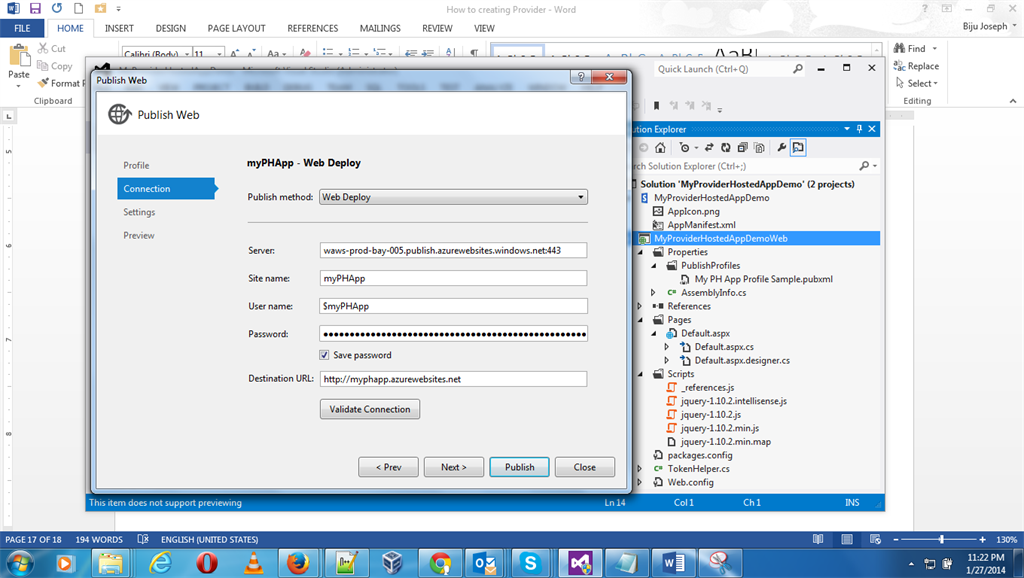Open Solution Explorer search options dropdown arrow
This screenshot has width=1024, height=578.
(875, 166)
